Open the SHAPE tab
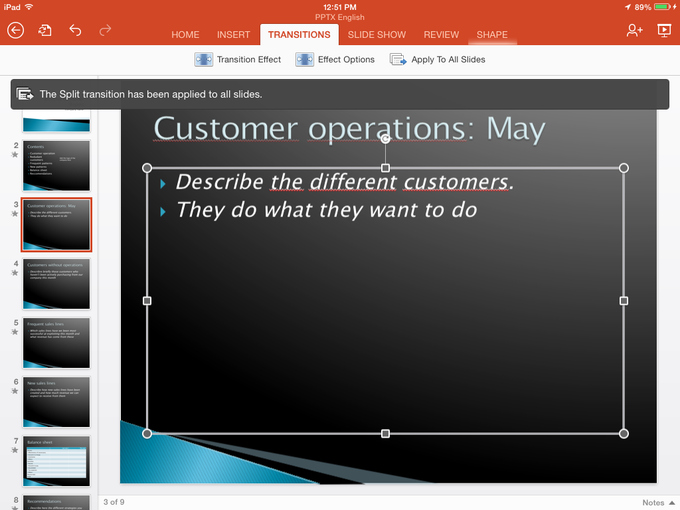 (492, 35)
